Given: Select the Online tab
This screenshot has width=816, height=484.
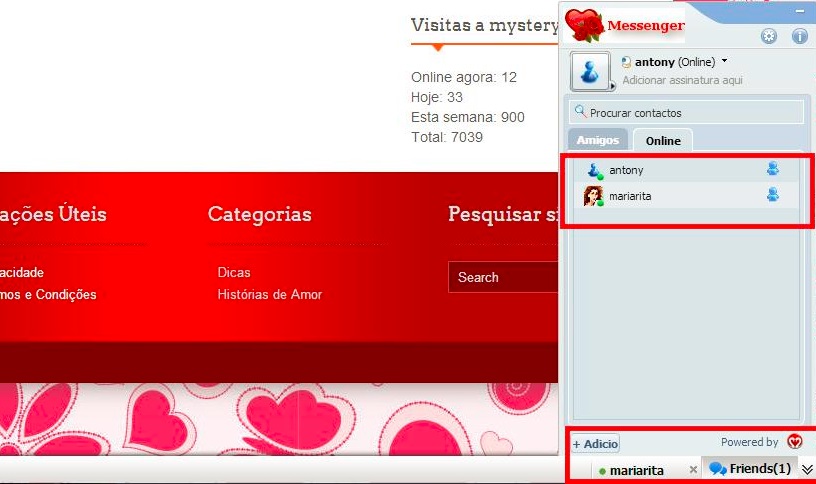Looking at the screenshot, I should (662, 141).
